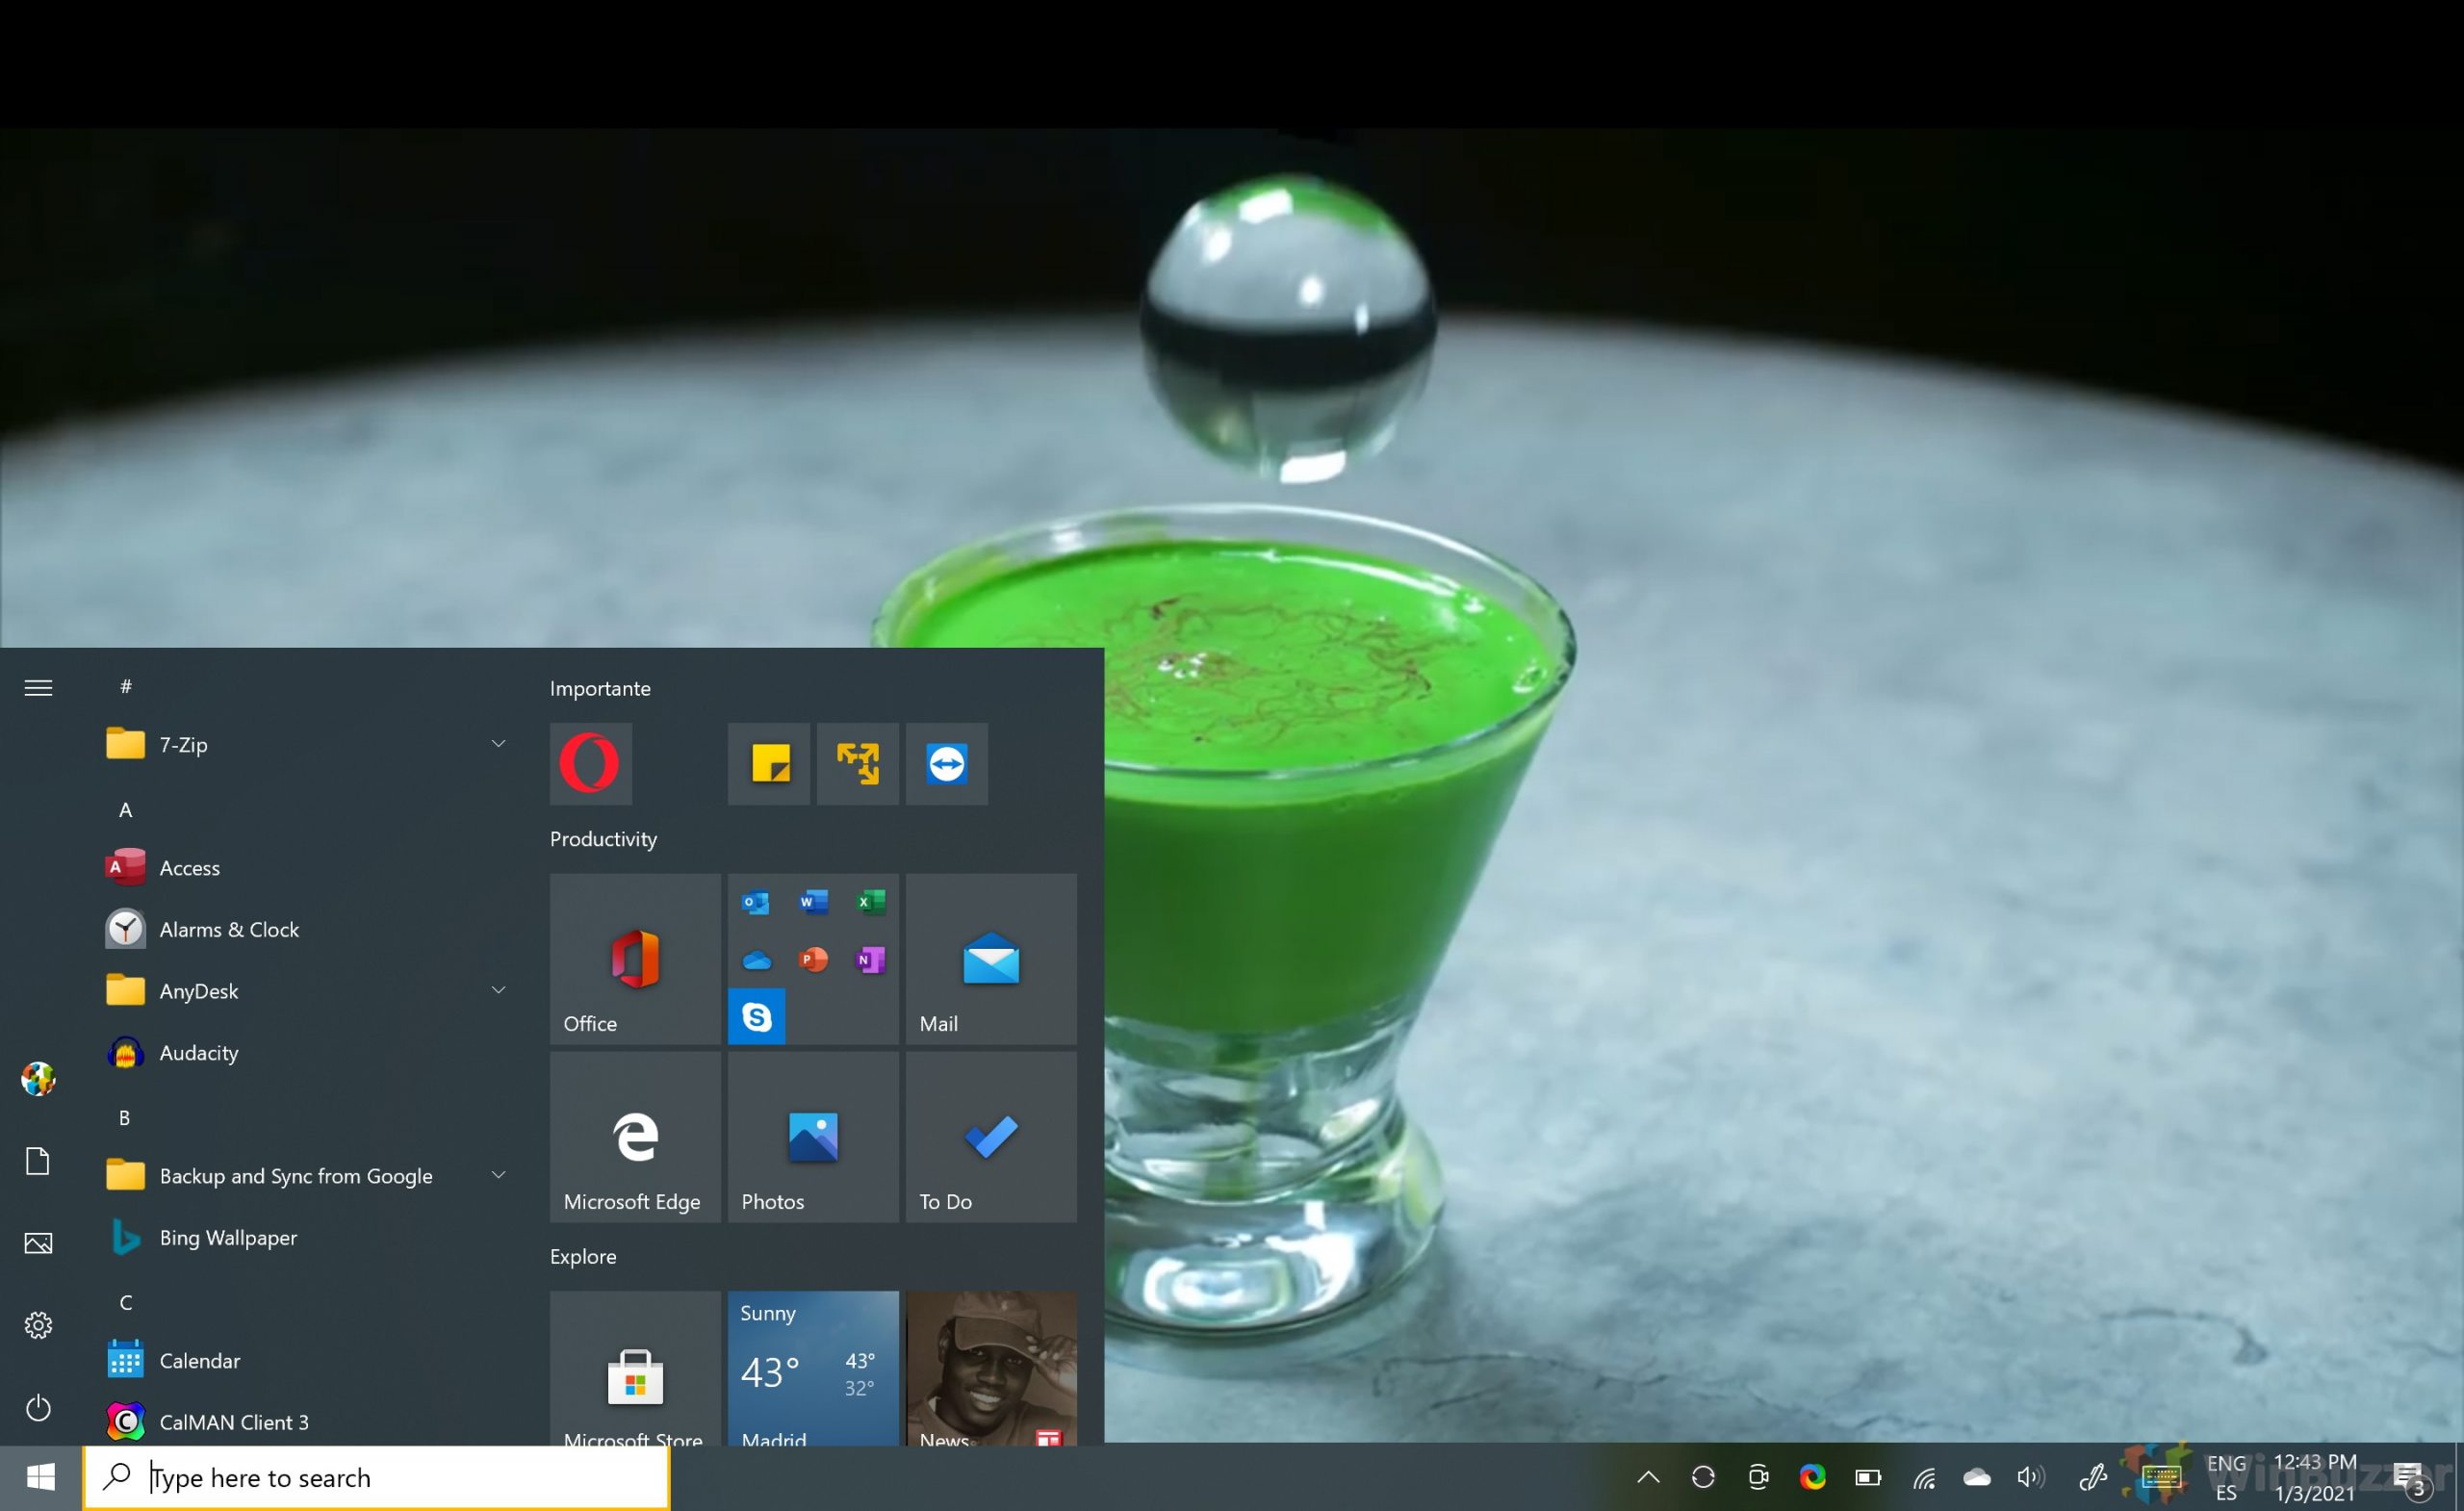
Task: Open Alarms & Clock app
Action: coord(305,929)
